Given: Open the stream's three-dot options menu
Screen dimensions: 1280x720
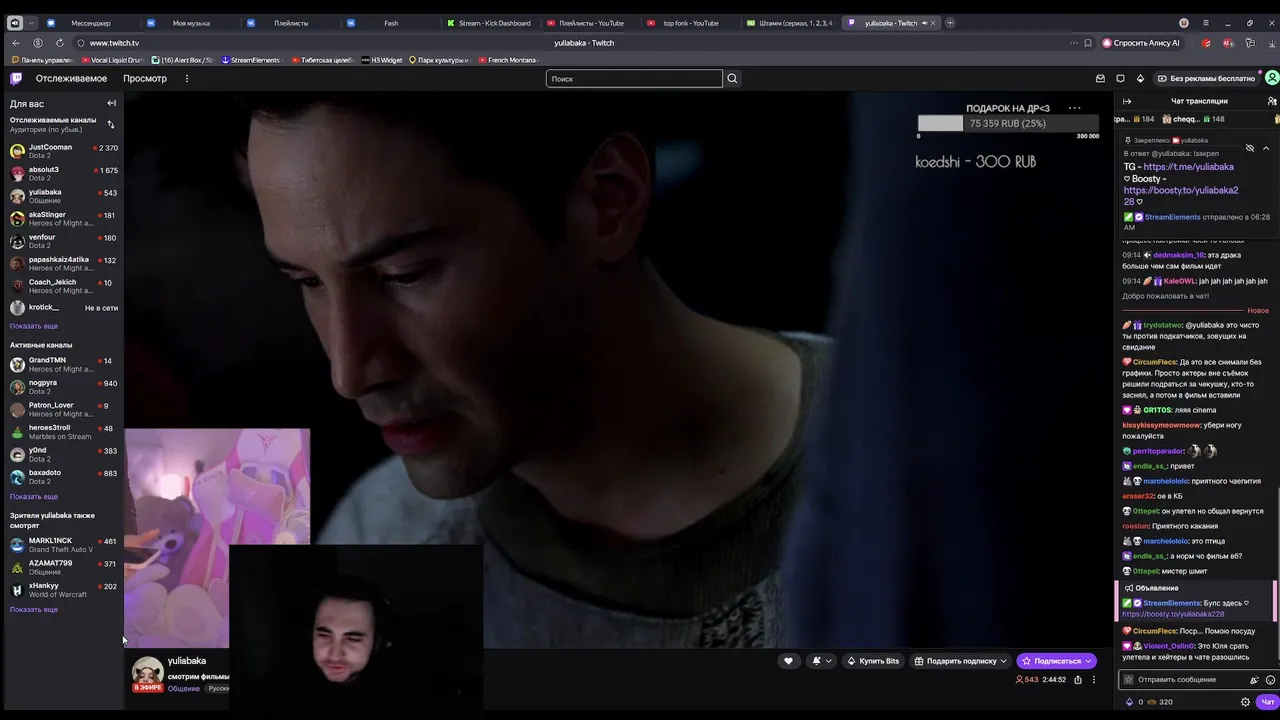Looking at the screenshot, I should click(x=1093, y=680).
